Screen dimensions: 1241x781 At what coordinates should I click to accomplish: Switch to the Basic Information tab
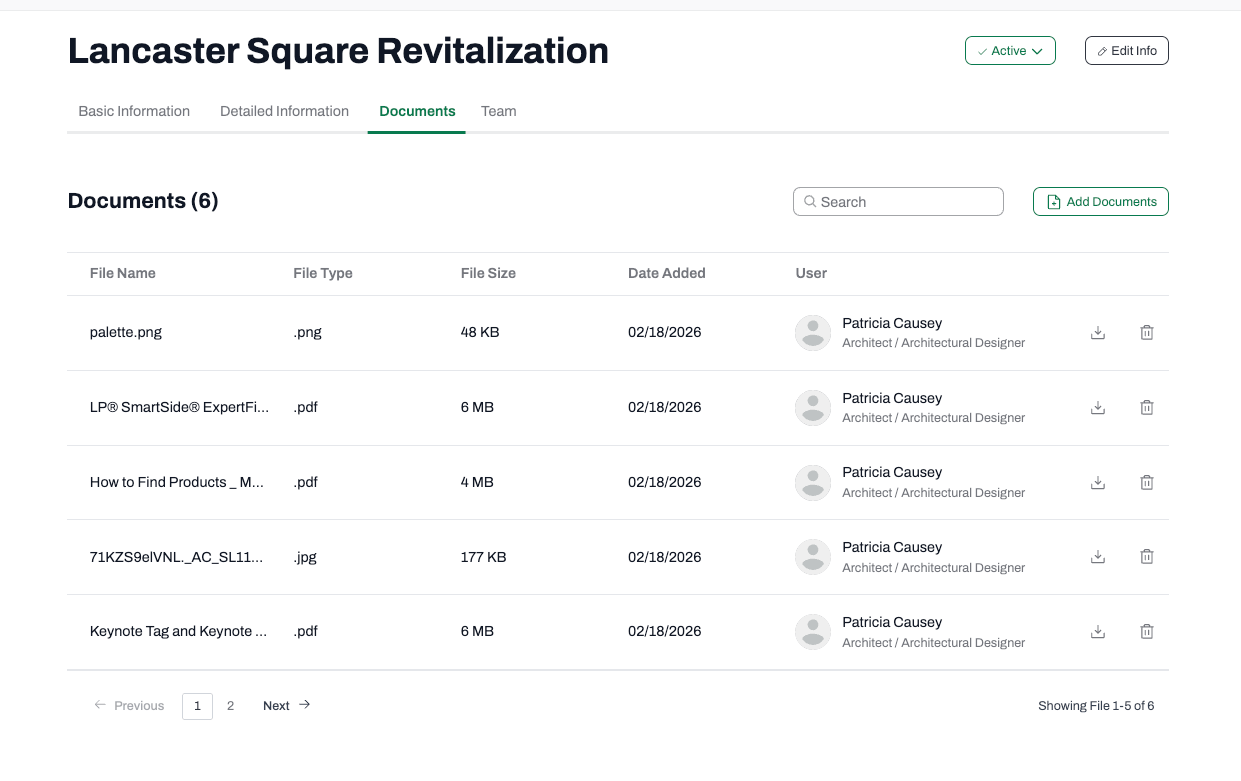pyautogui.click(x=134, y=111)
